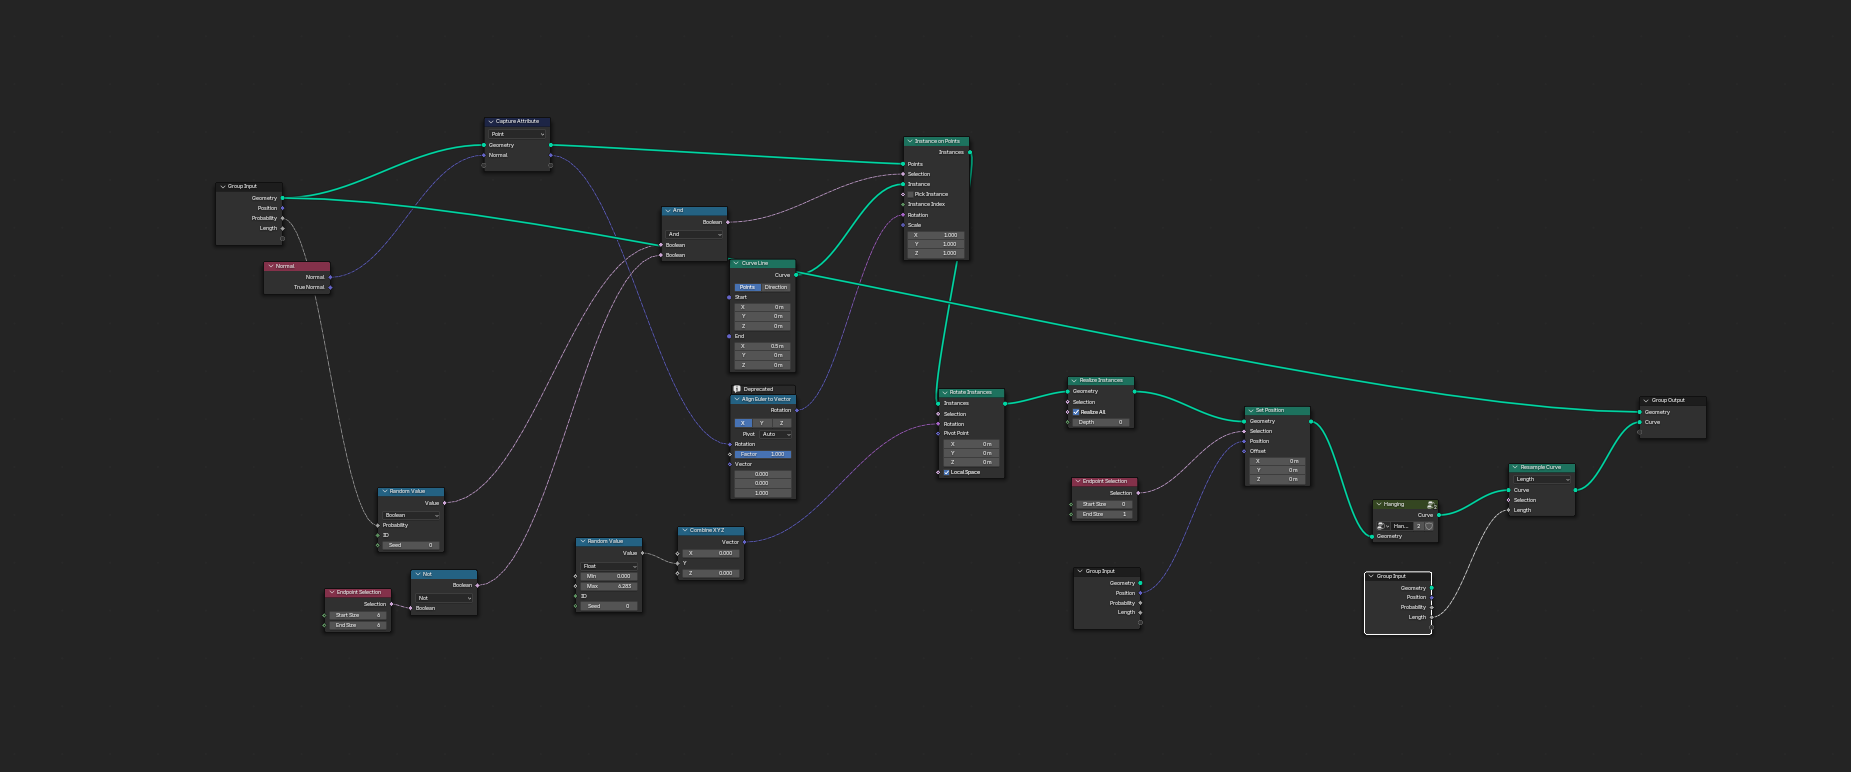Click Vector output socket on Combine XYZ
Viewport: 1851px width, 772px height.
click(x=745, y=542)
